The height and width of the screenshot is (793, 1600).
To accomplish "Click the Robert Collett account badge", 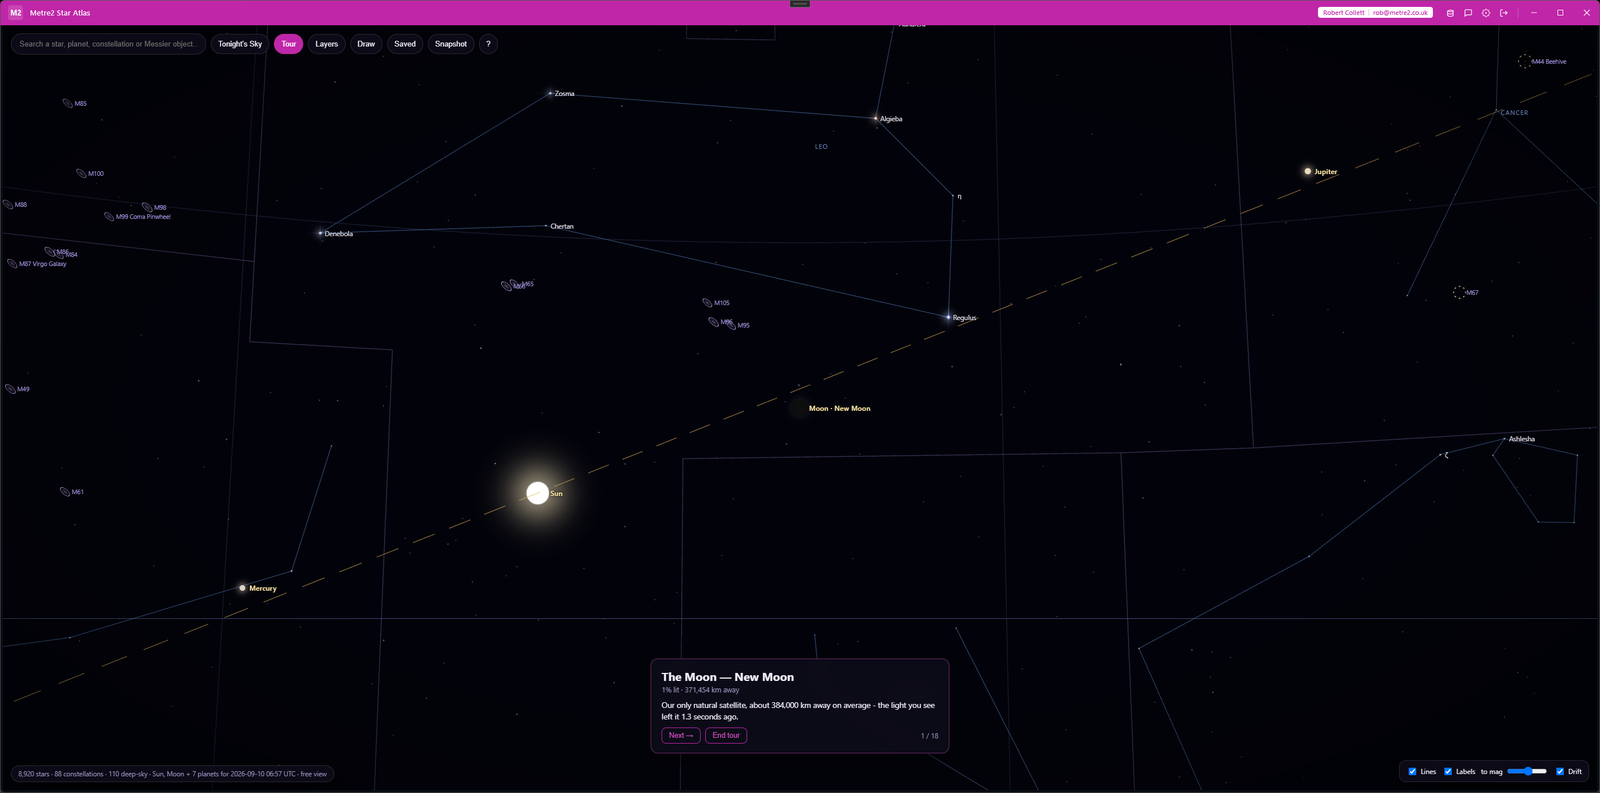I will [1375, 13].
